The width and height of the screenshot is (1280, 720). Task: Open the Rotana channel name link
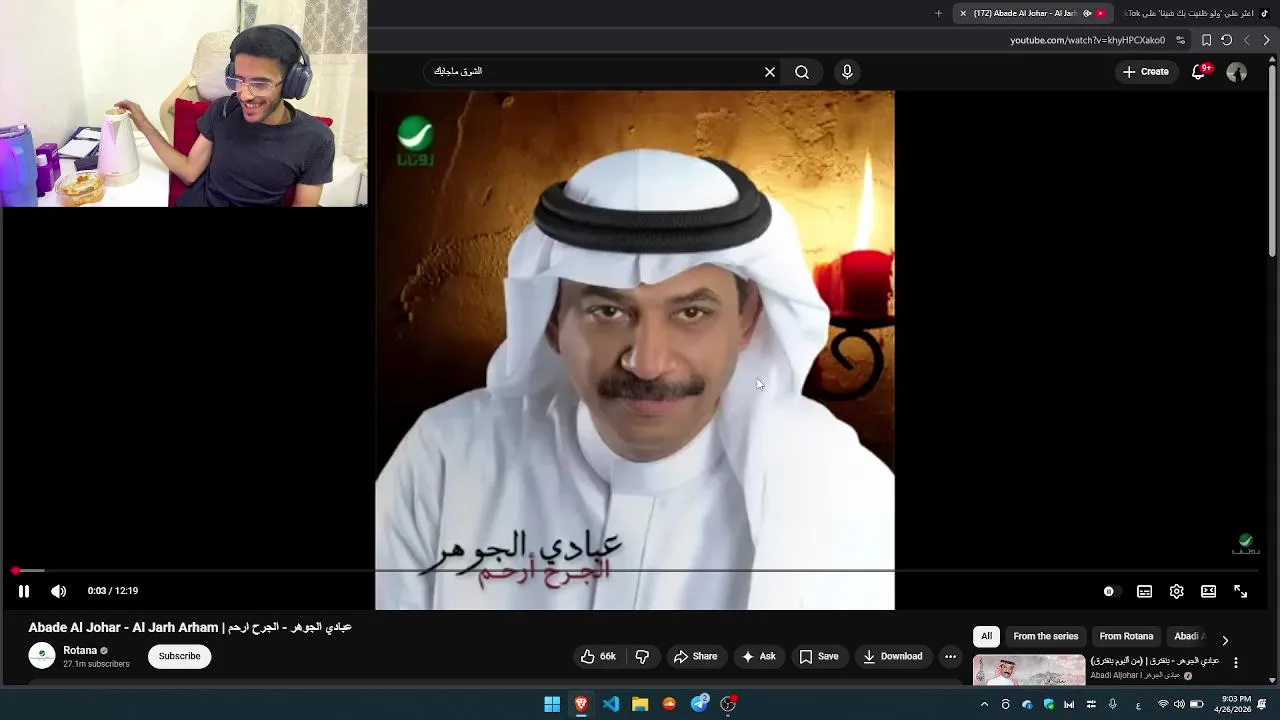click(x=80, y=650)
